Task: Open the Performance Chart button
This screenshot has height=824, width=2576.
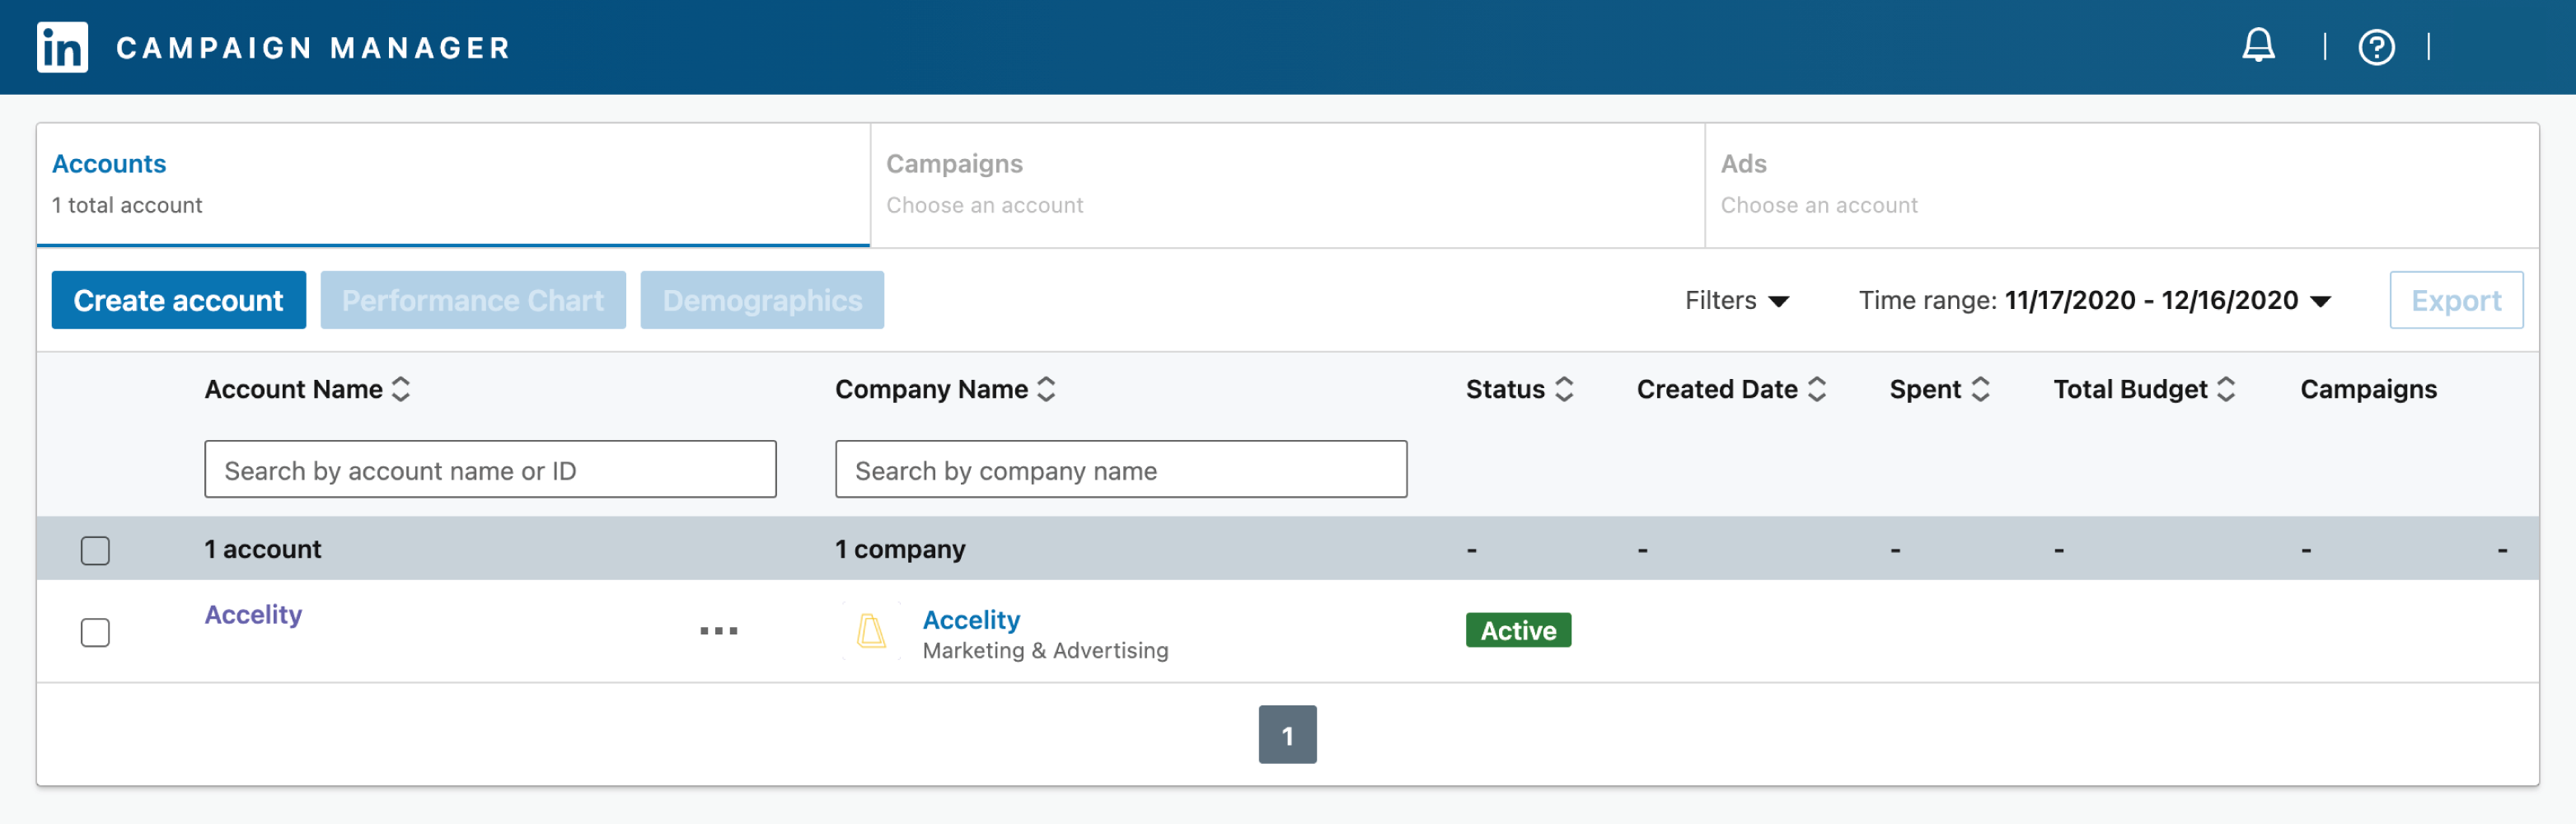Action: pyautogui.click(x=473, y=300)
